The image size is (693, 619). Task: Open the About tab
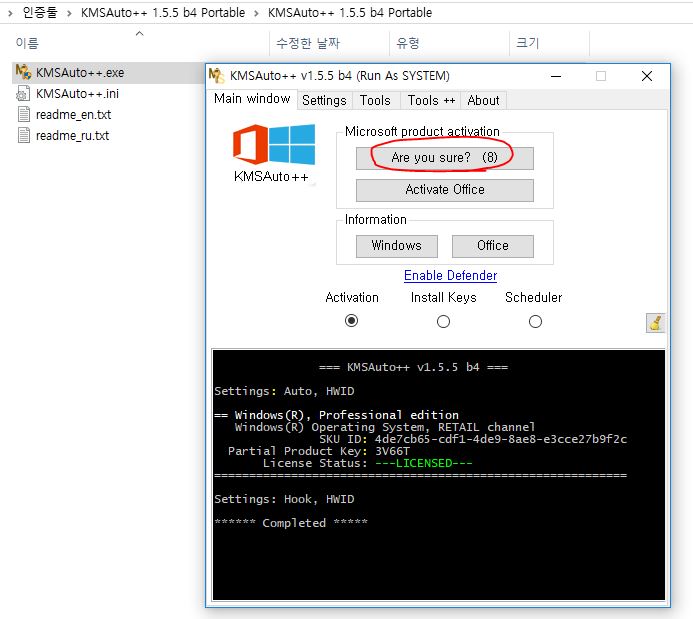point(483,100)
